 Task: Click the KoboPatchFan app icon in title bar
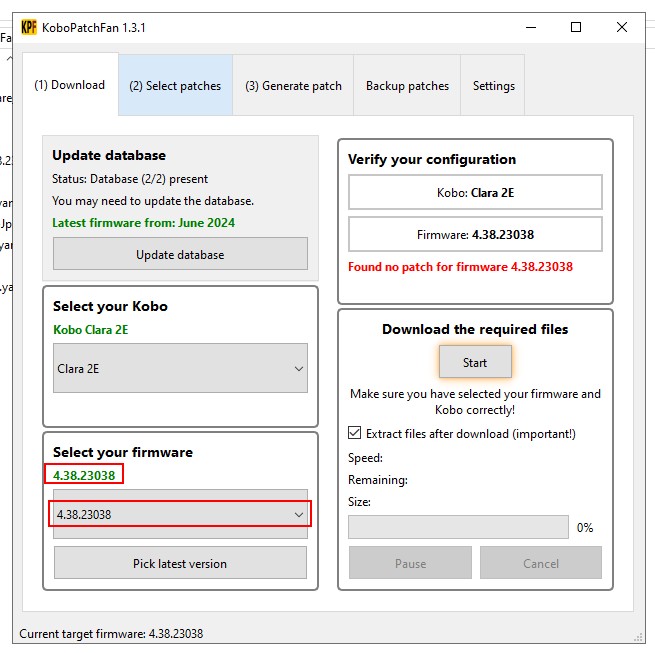click(x=29, y=28)
